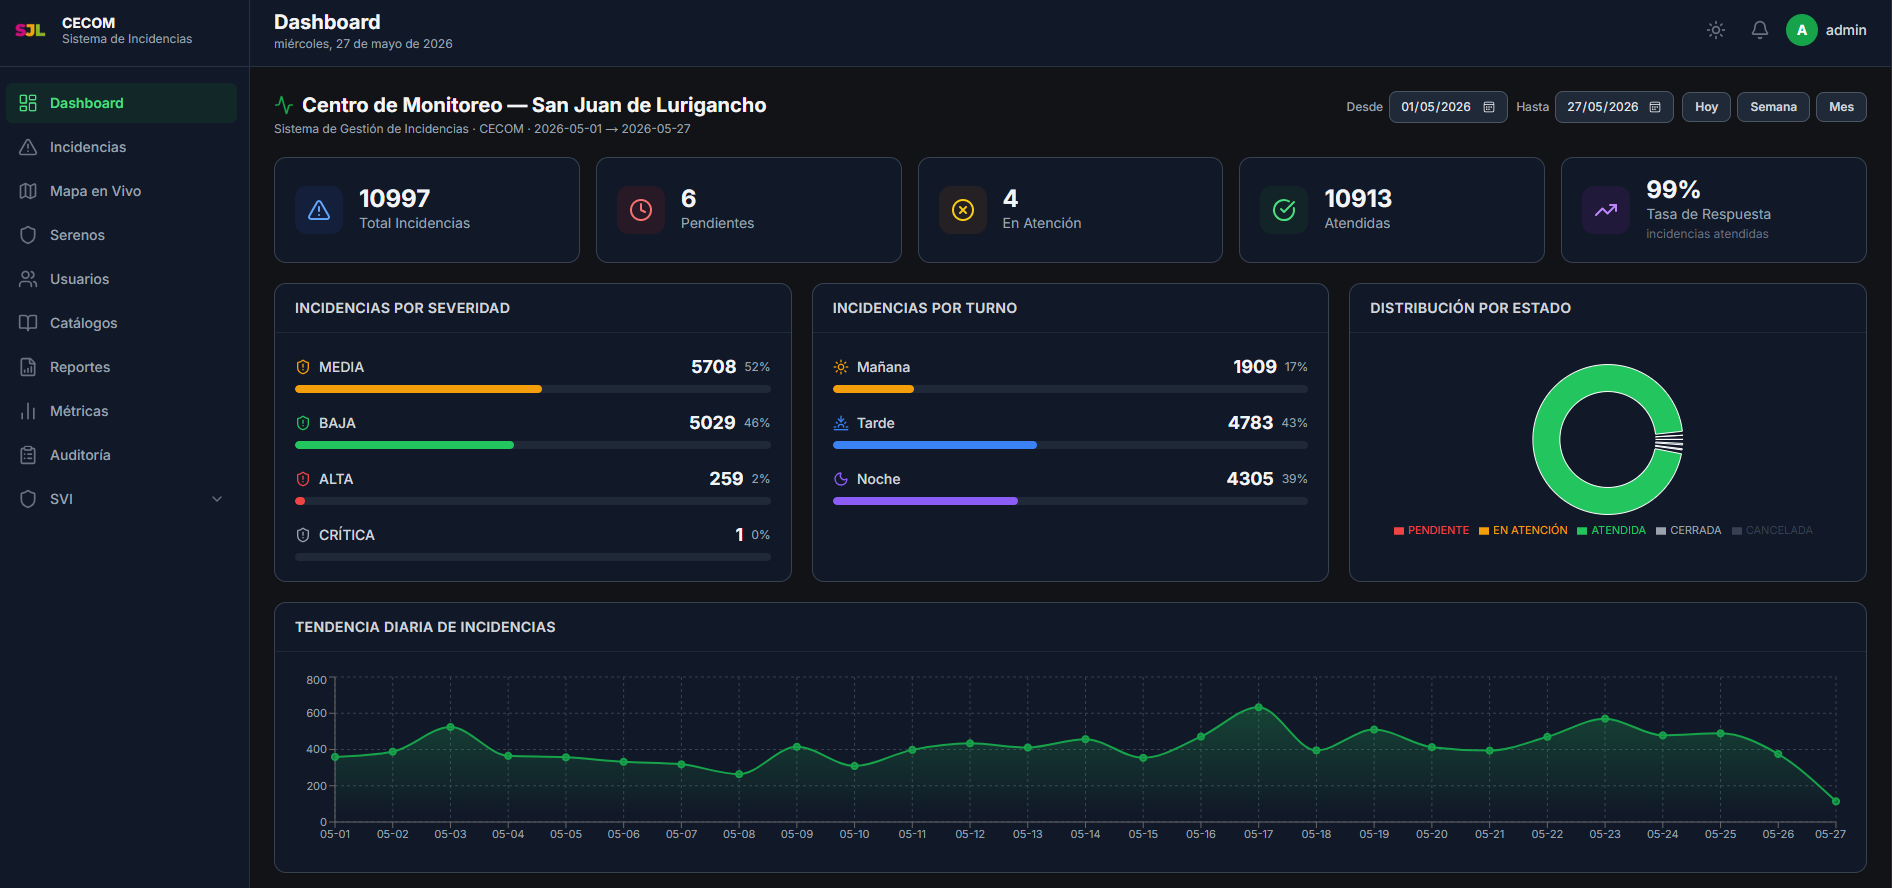The width and height of the screenshot is (1892, 888).
Task: Click the Catálogos book icon
Action: [28, 323]
